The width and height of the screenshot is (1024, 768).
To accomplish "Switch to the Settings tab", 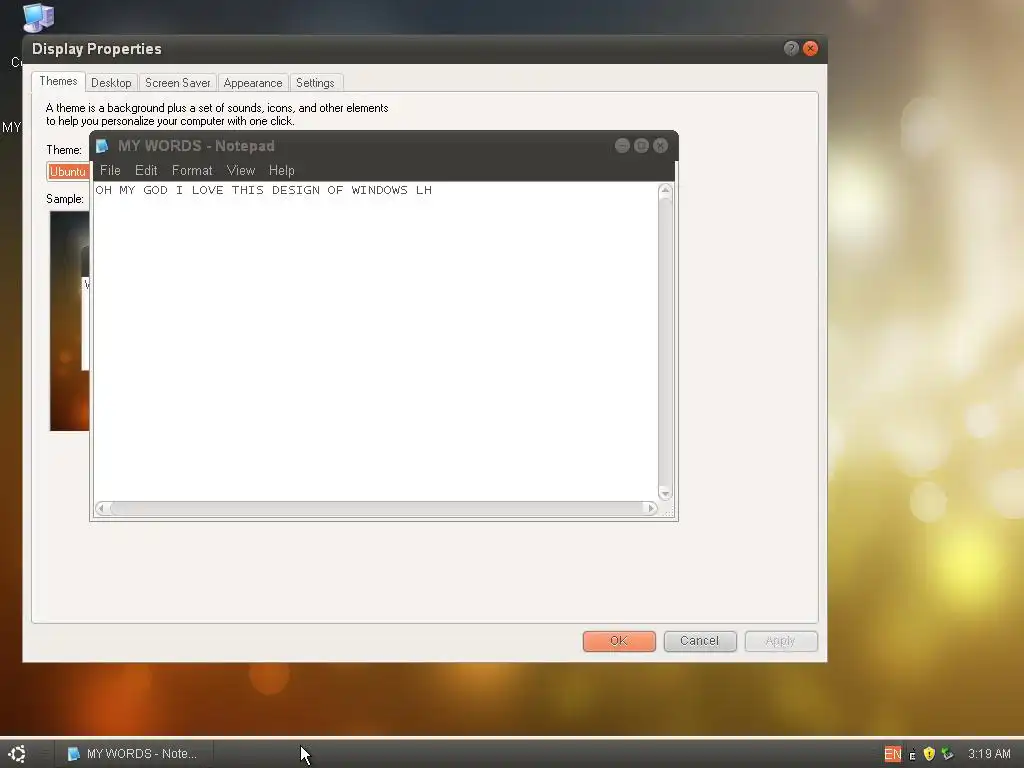I will pos(315,83).
